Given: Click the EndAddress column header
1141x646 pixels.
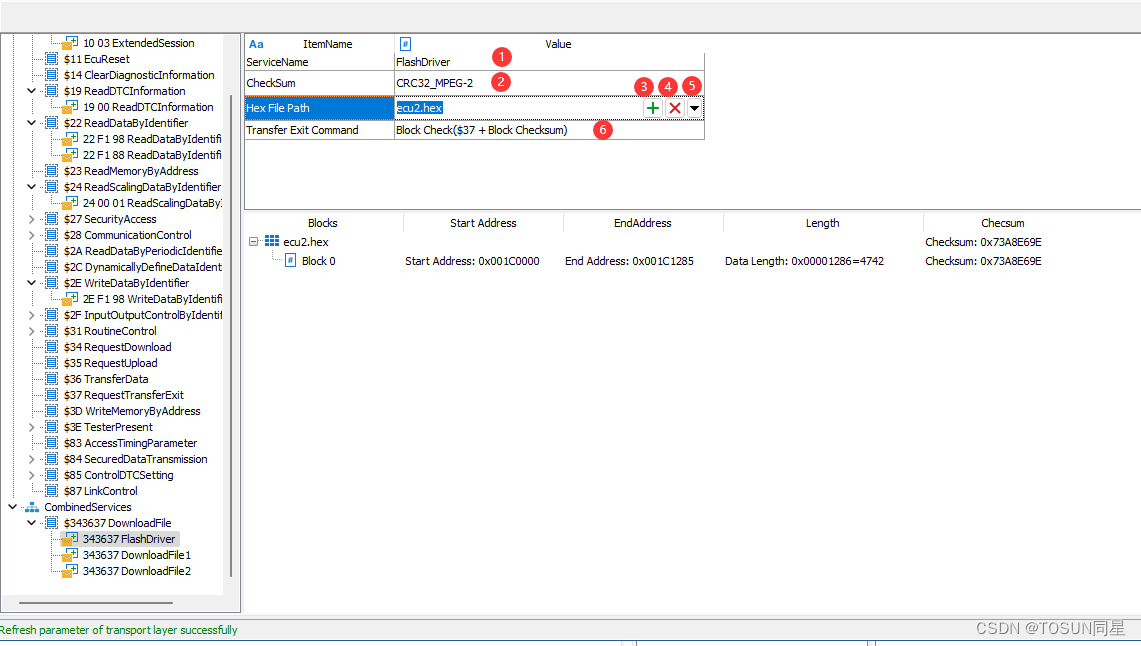Looking at the screenshot, I should click(643, 223).
